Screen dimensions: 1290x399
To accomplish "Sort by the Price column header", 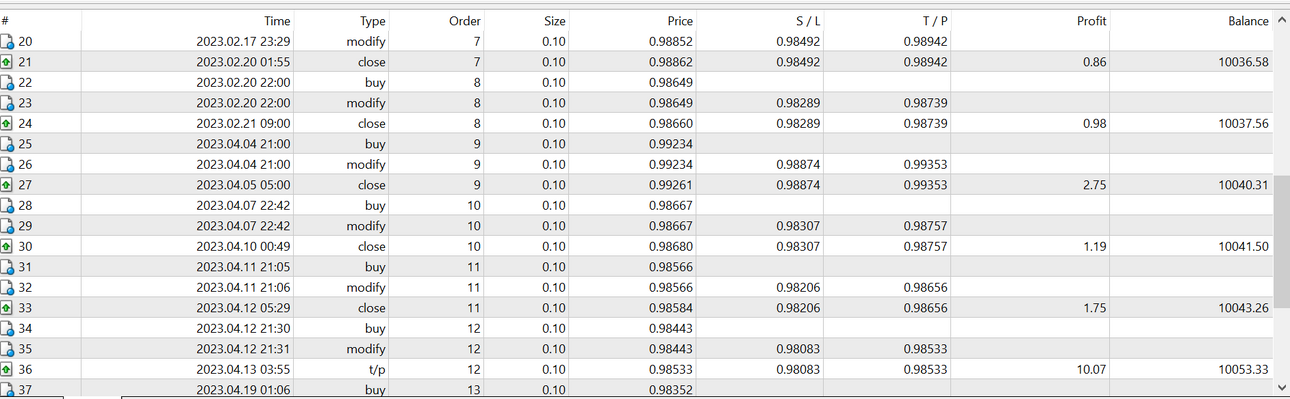I will pos(634,21).
